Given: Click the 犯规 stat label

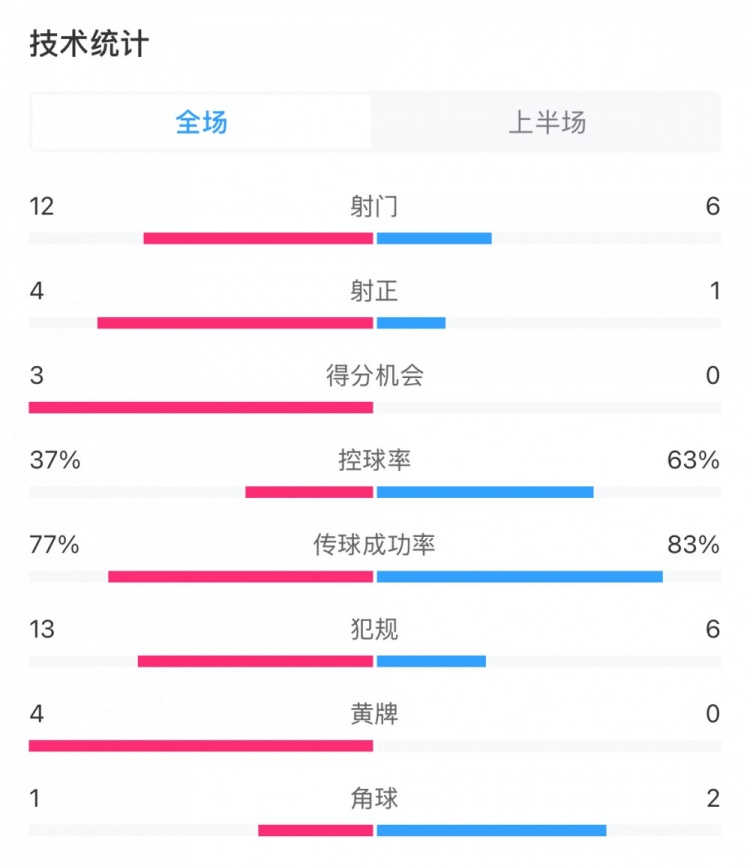Looking at the screenshot, I should coord(375,630).
